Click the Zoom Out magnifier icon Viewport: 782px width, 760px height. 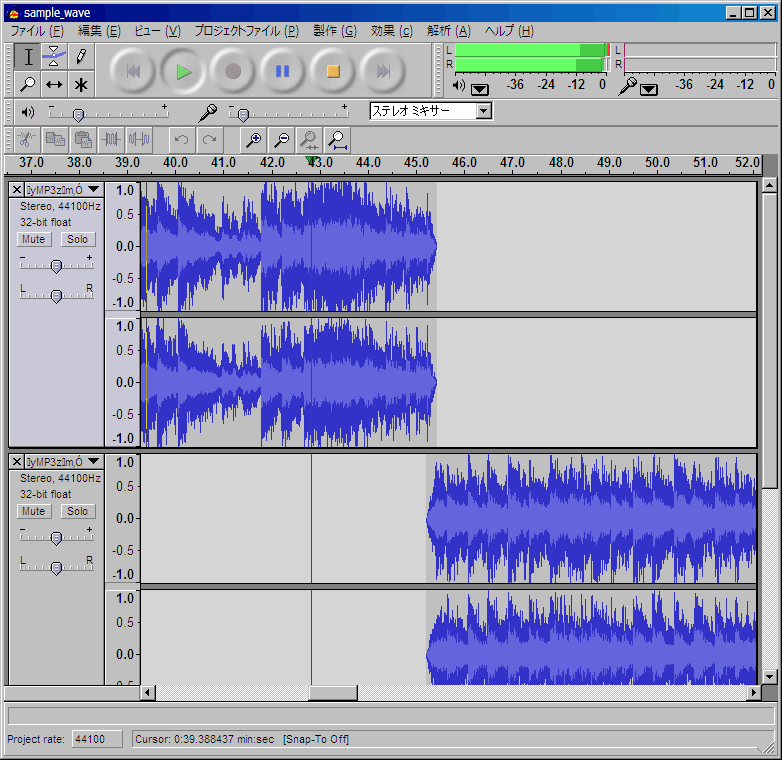[281, 140]
